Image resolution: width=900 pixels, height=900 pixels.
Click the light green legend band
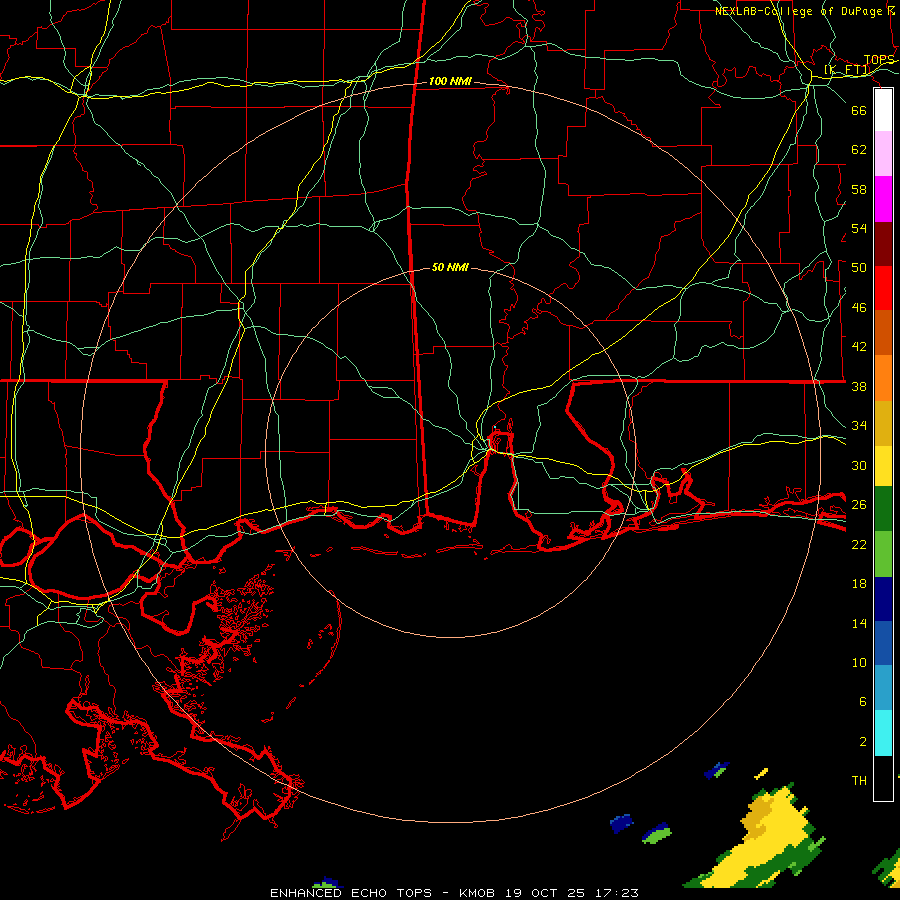pos(883,554)
